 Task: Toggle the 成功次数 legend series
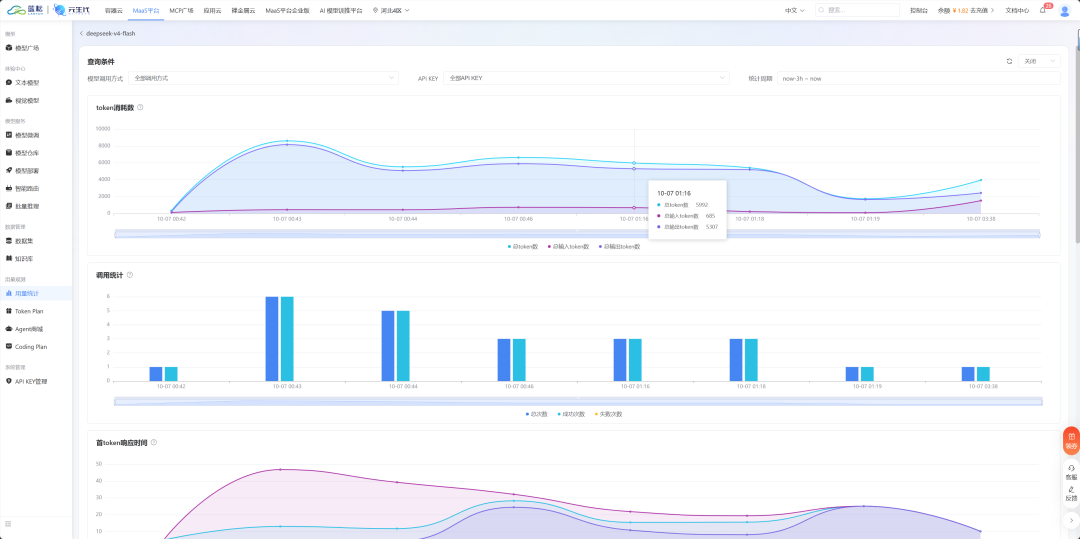[x=571, y=414]
